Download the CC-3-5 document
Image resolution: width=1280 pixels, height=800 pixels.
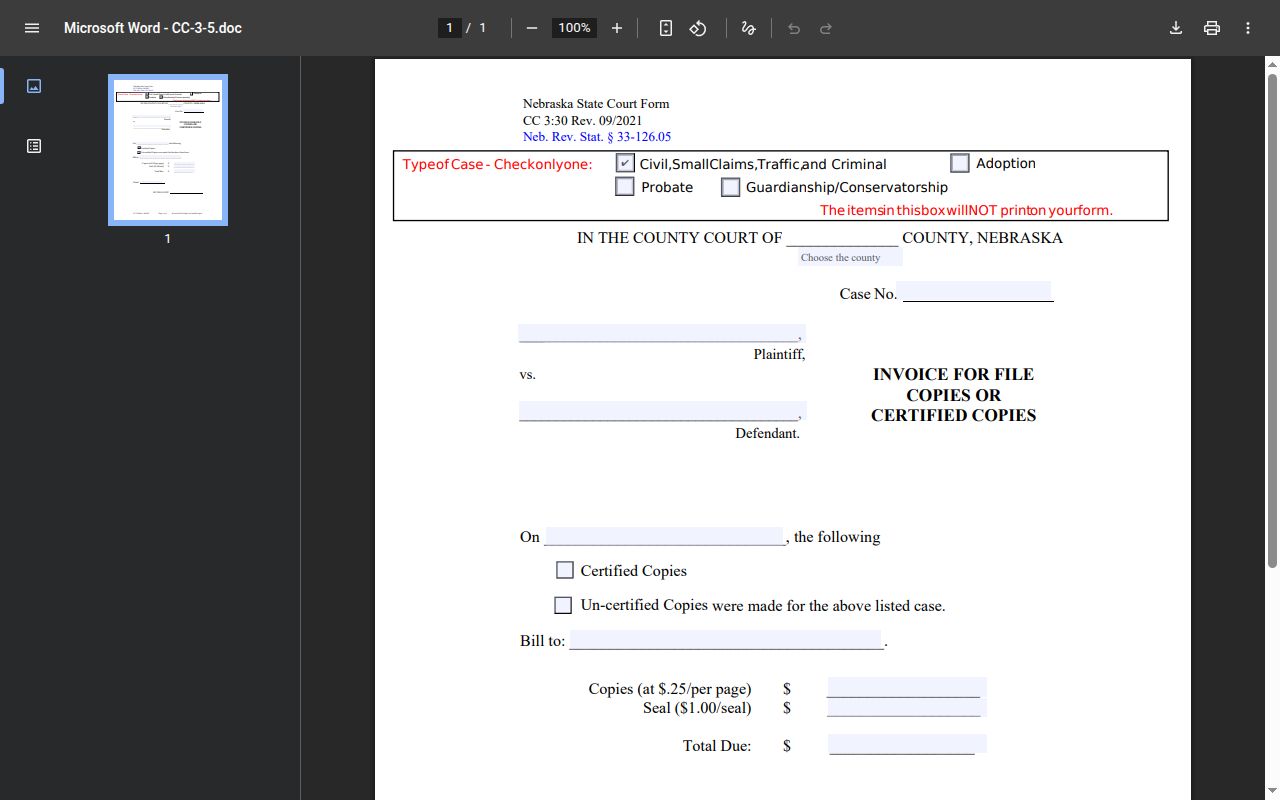pos(1176,28)
